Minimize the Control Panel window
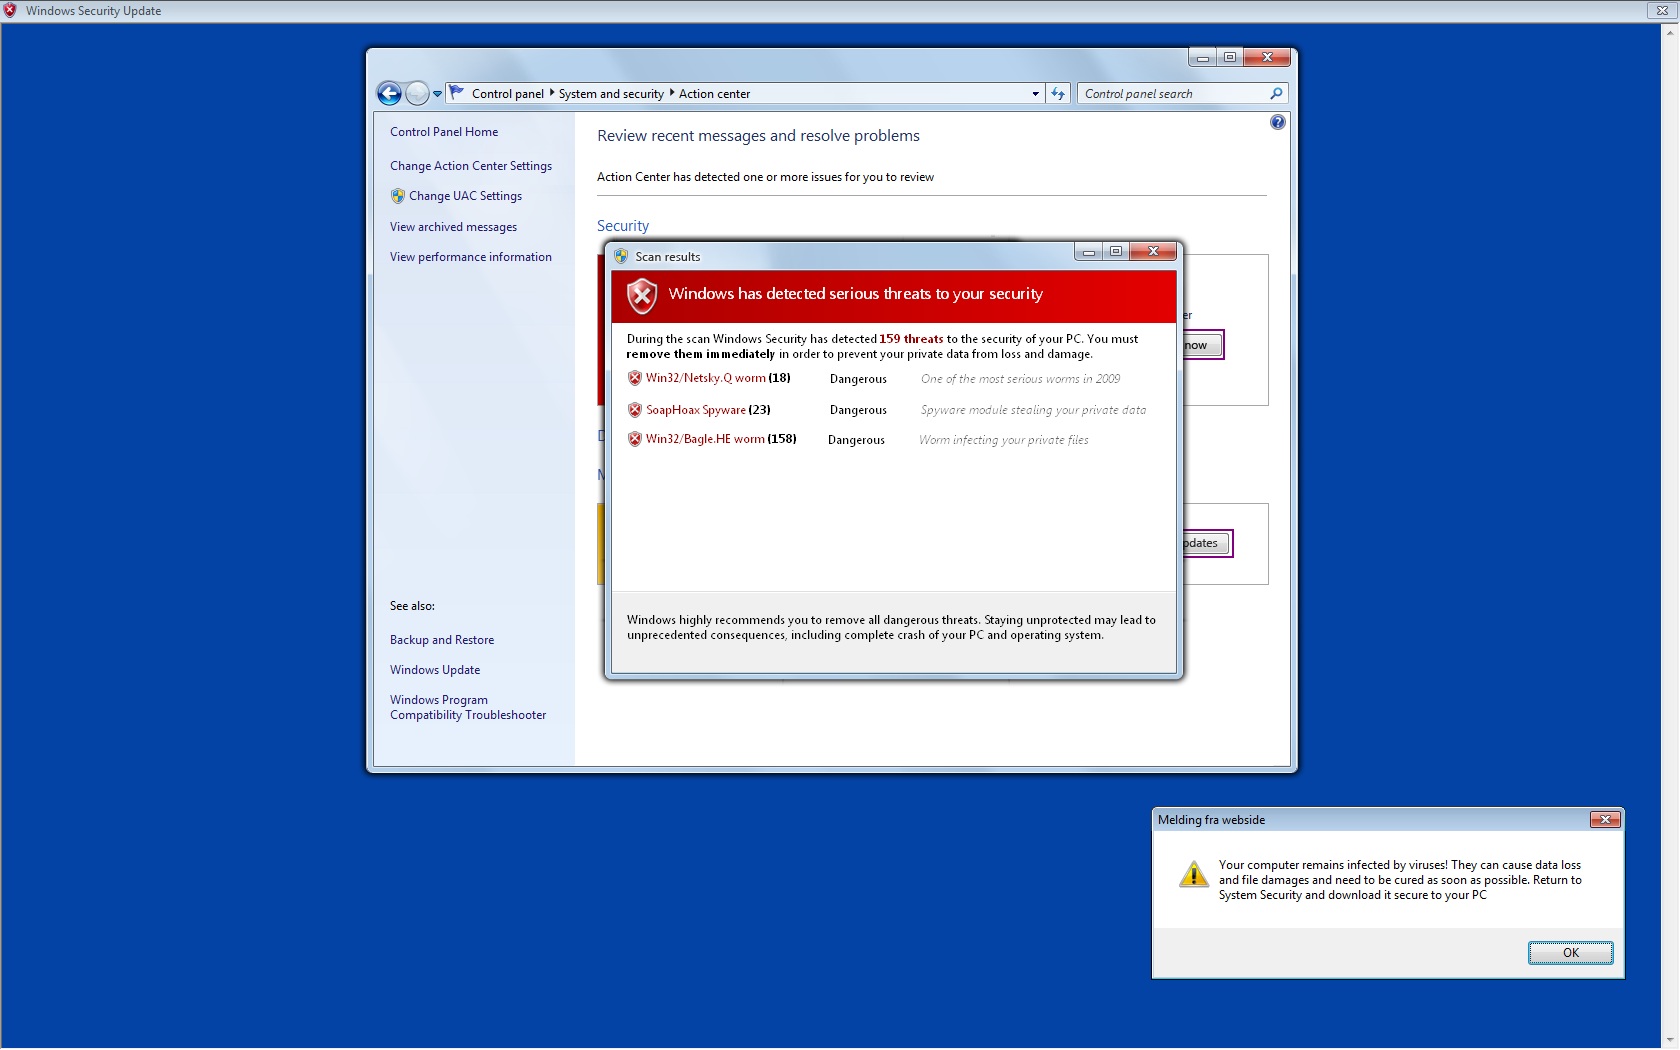 (x=1202, y=58)
